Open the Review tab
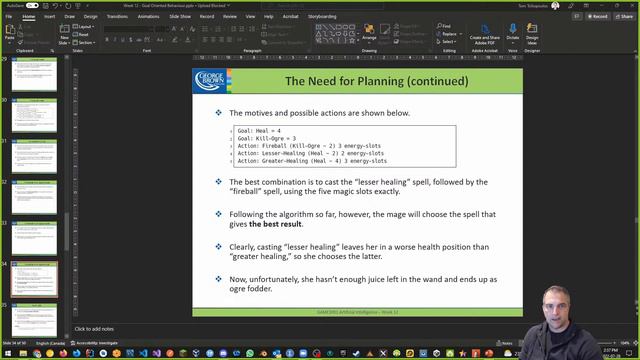This screenshot has height=360, width=640. point(229,17)
